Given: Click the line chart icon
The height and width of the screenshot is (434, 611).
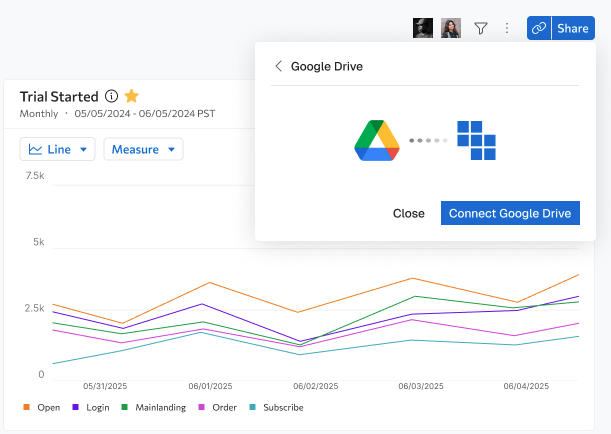Looking at the screenshot, I should 35,149.
